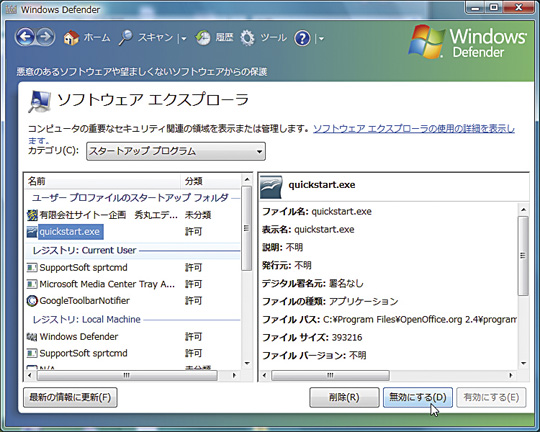This screenshot has width=540, height=432.
Task: Select the GoogleToolbarNotifier row
Action: tap(133, 301)
